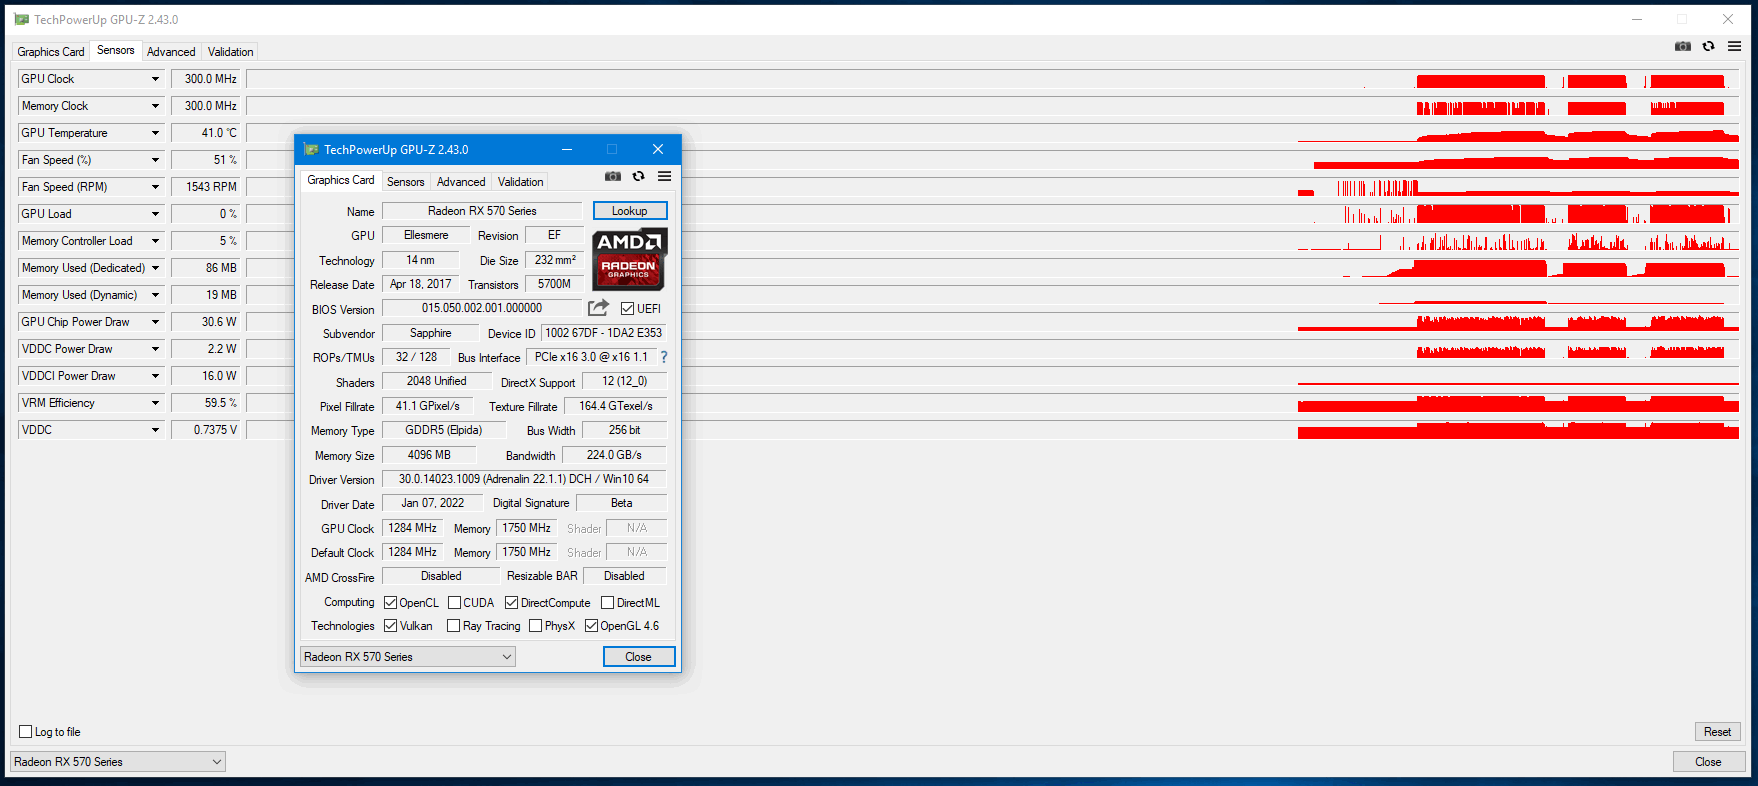Viewport: 1758px width, 786px height.
Task: Open the Advanced tab in the Sensors window
Action: click(x=171, y=52)
